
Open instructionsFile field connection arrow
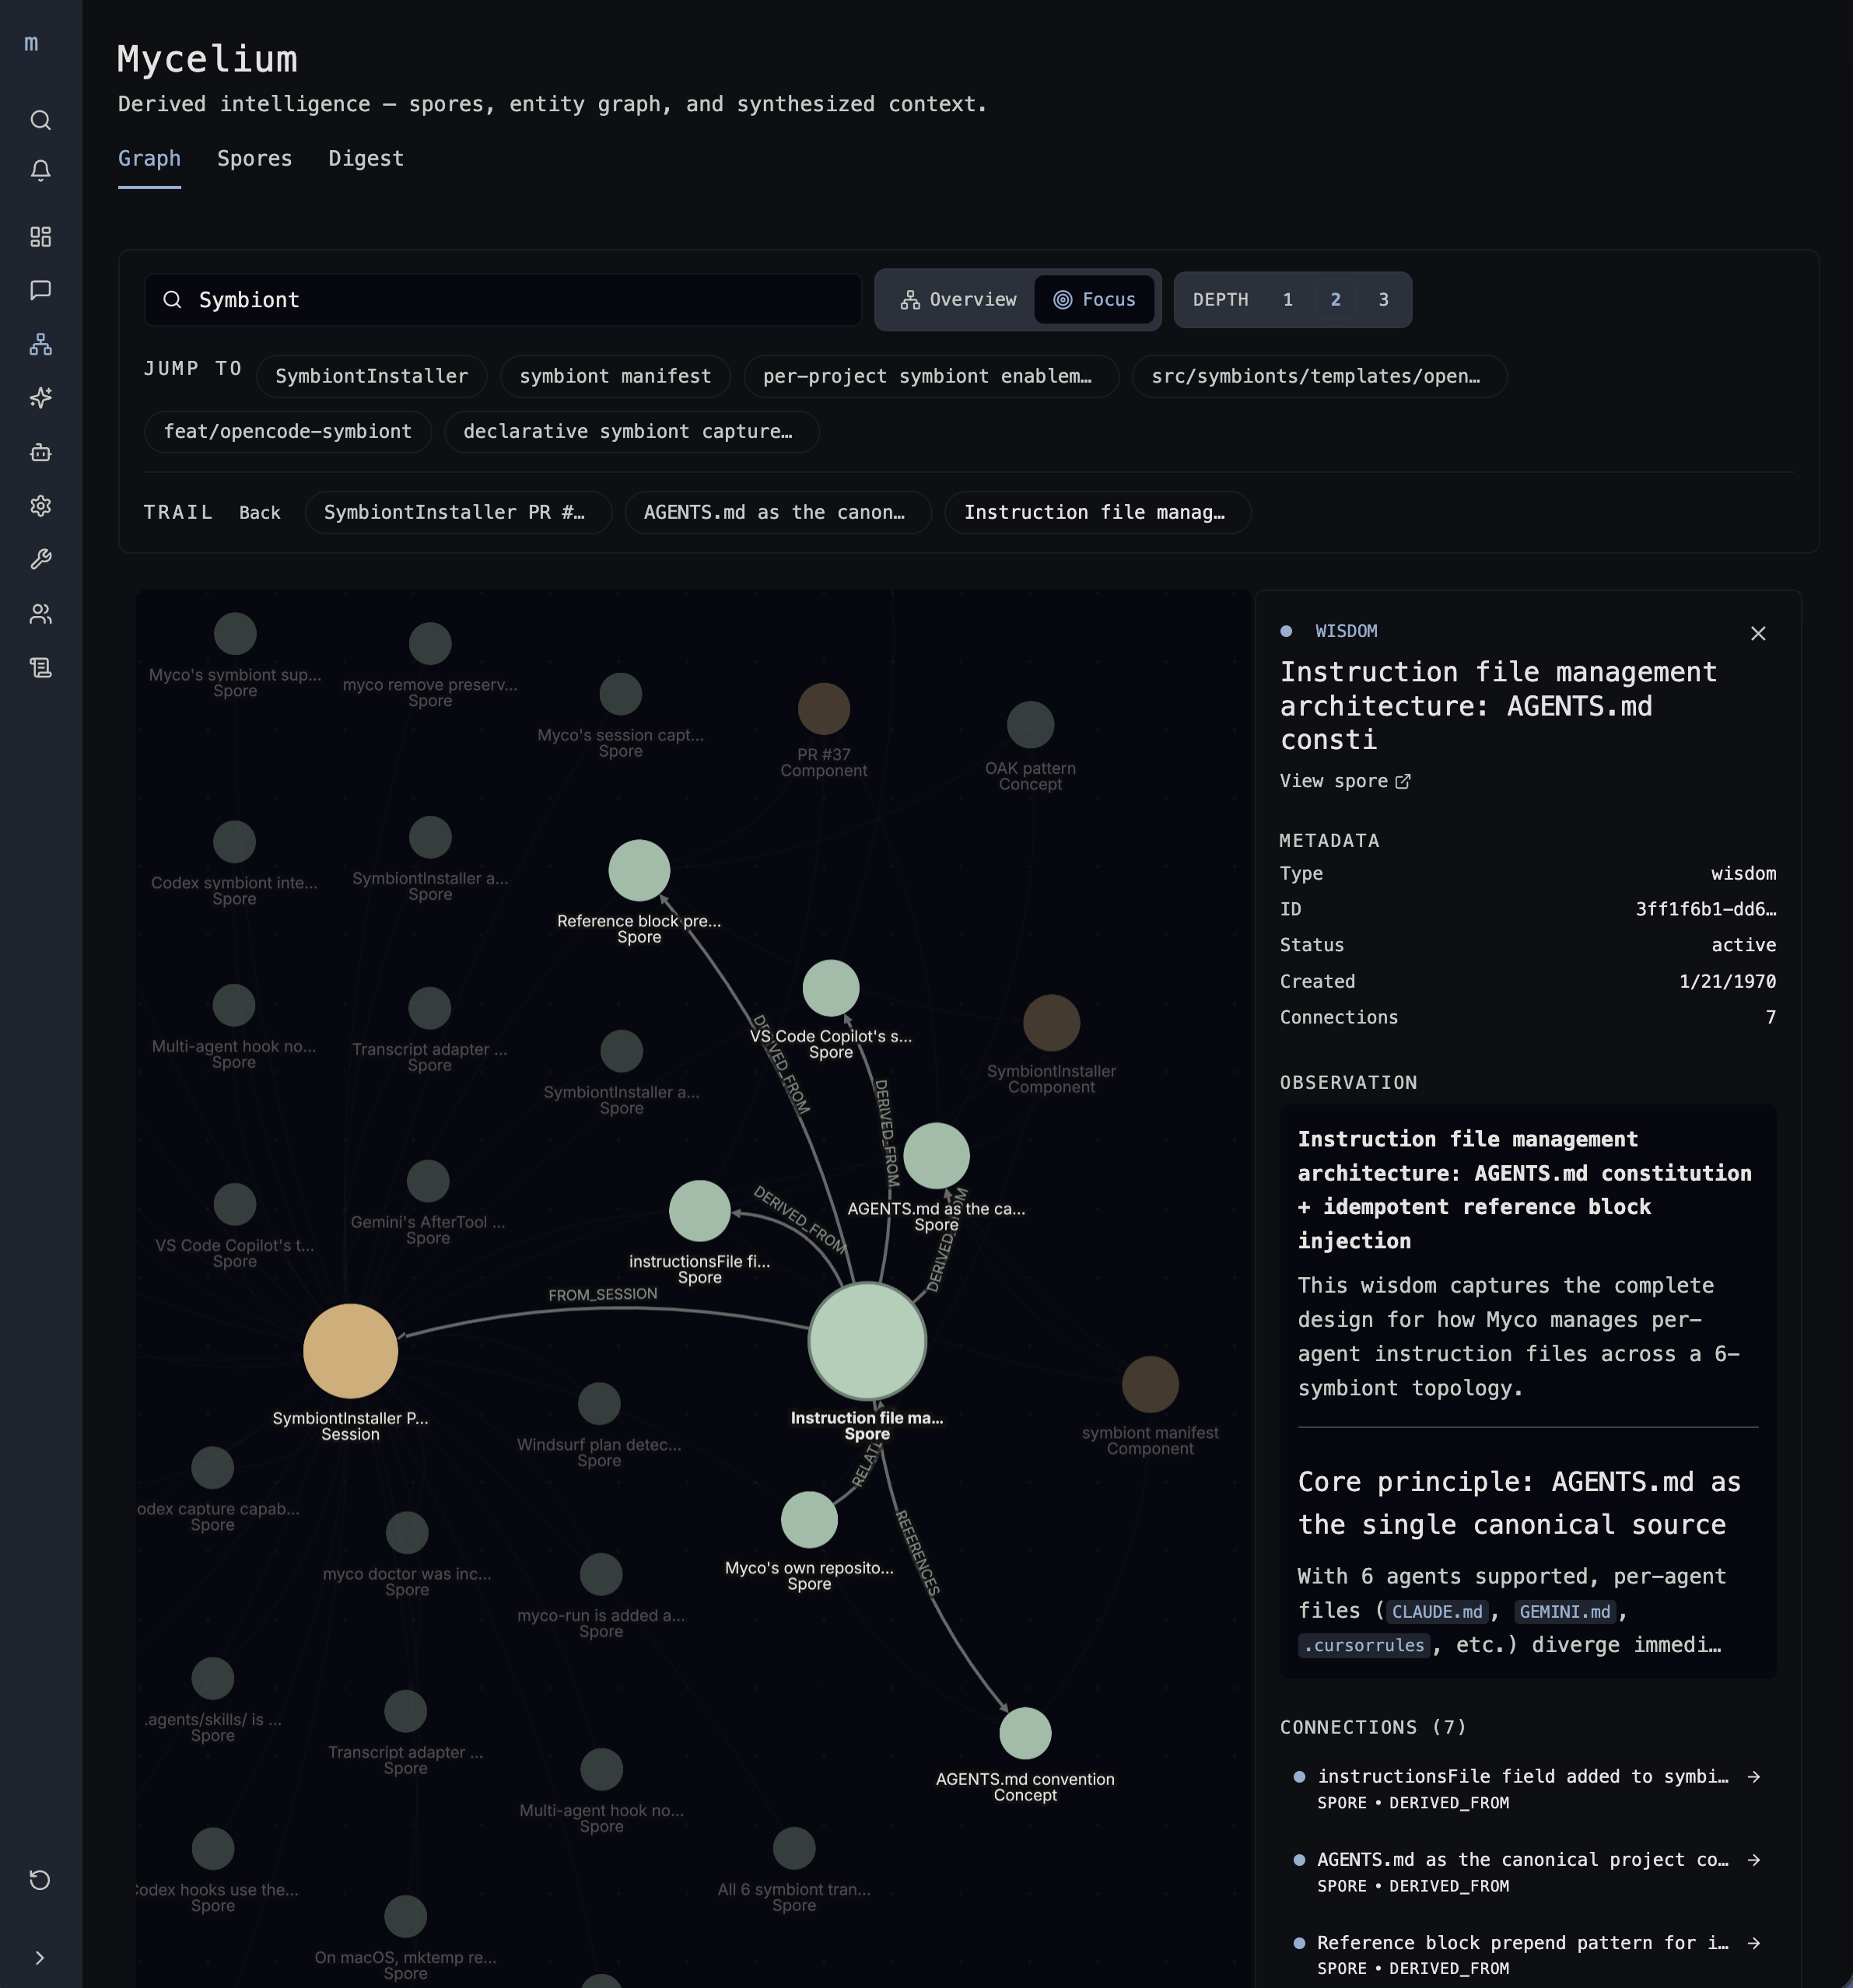pyautogui.click(x=1753, y=1777)
